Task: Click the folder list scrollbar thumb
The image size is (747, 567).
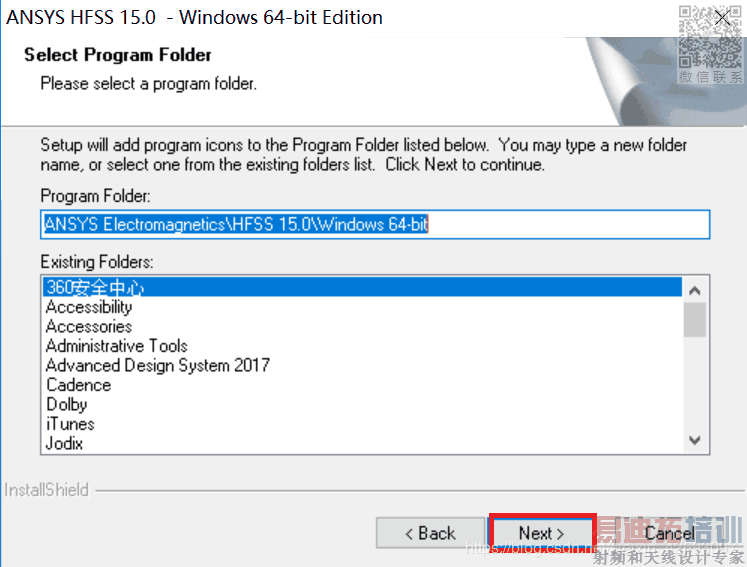Action: coord(695,320)
